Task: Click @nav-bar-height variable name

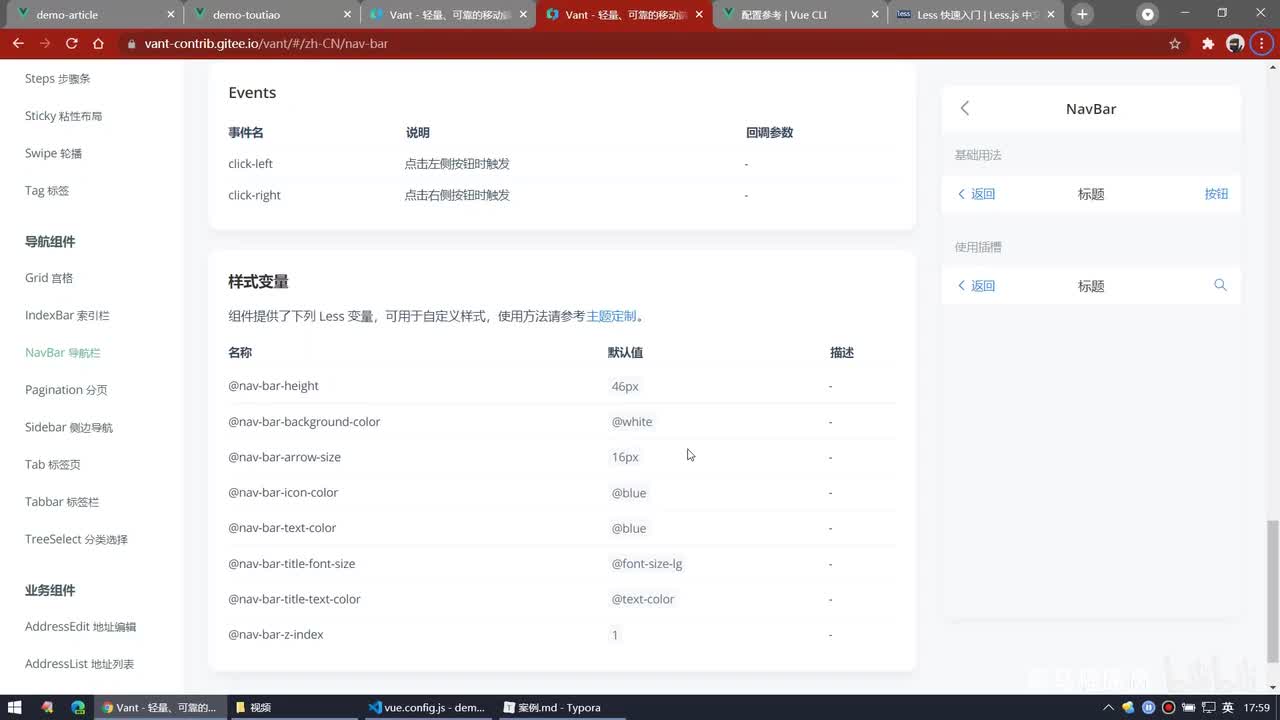Action: pos(273,386)
